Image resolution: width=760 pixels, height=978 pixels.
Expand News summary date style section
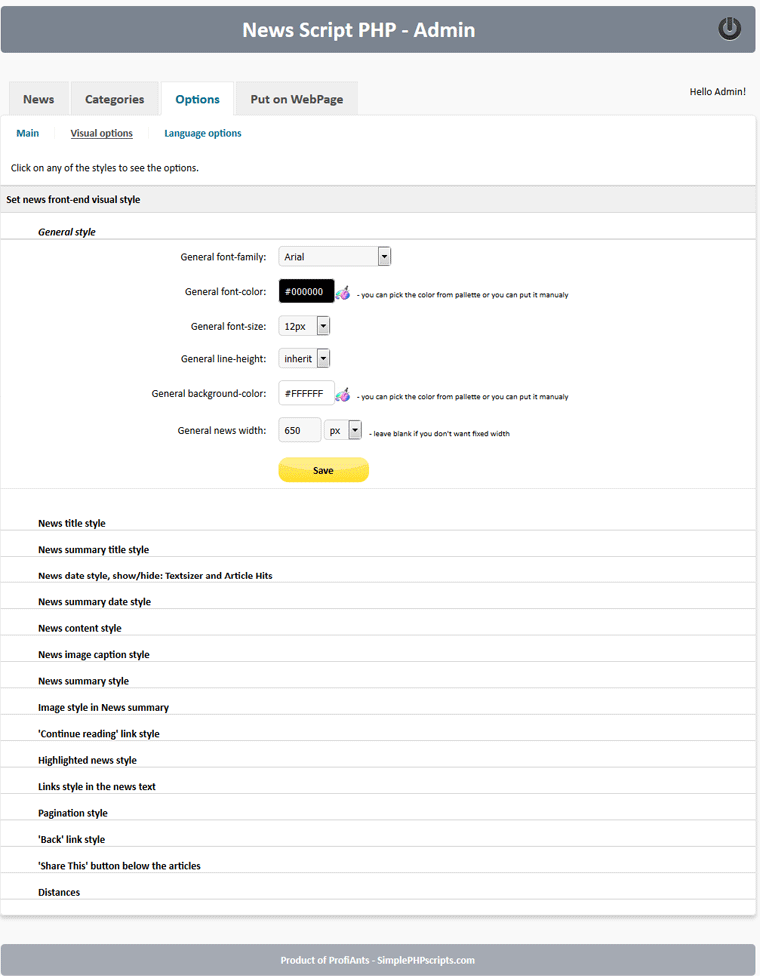click(x=94, y=602)
